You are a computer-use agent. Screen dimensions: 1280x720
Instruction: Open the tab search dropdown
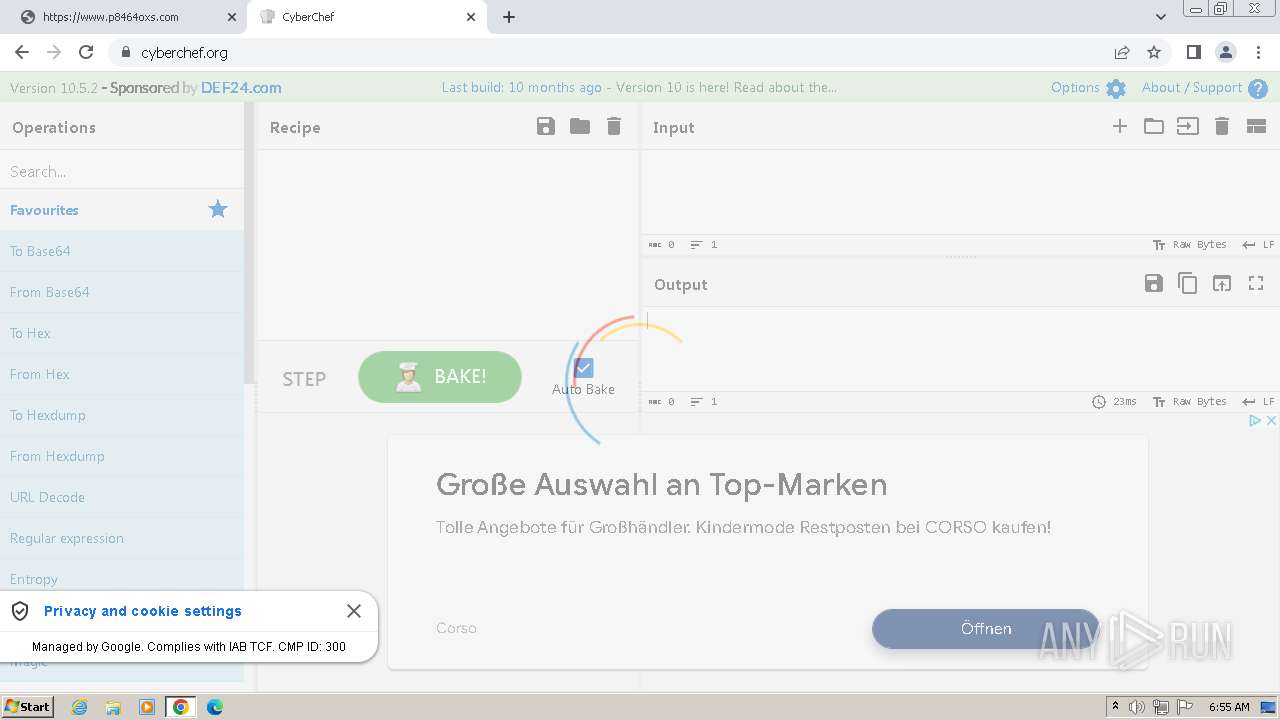1160,16
